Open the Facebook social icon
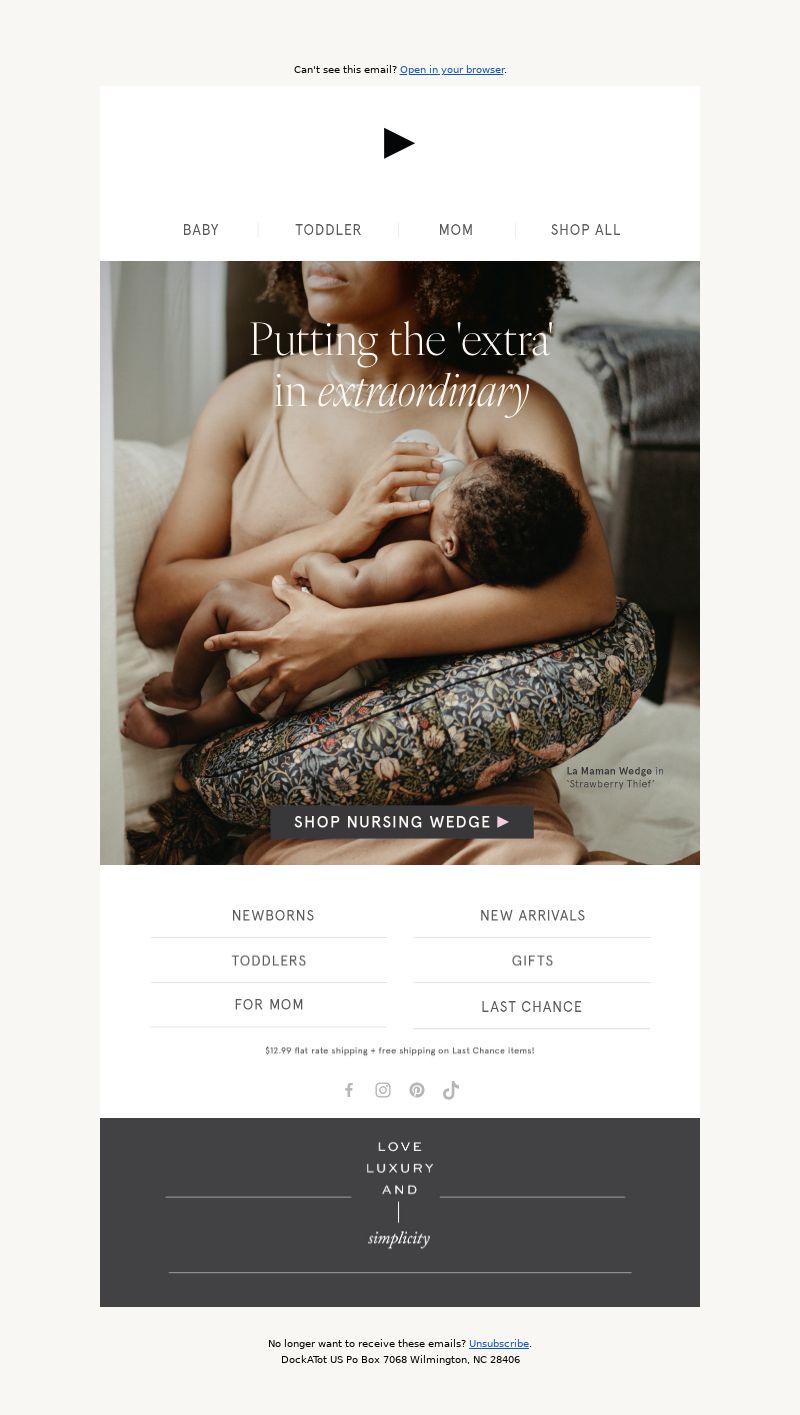Viewport: 800px width, 1415px height. [349, 1090]
